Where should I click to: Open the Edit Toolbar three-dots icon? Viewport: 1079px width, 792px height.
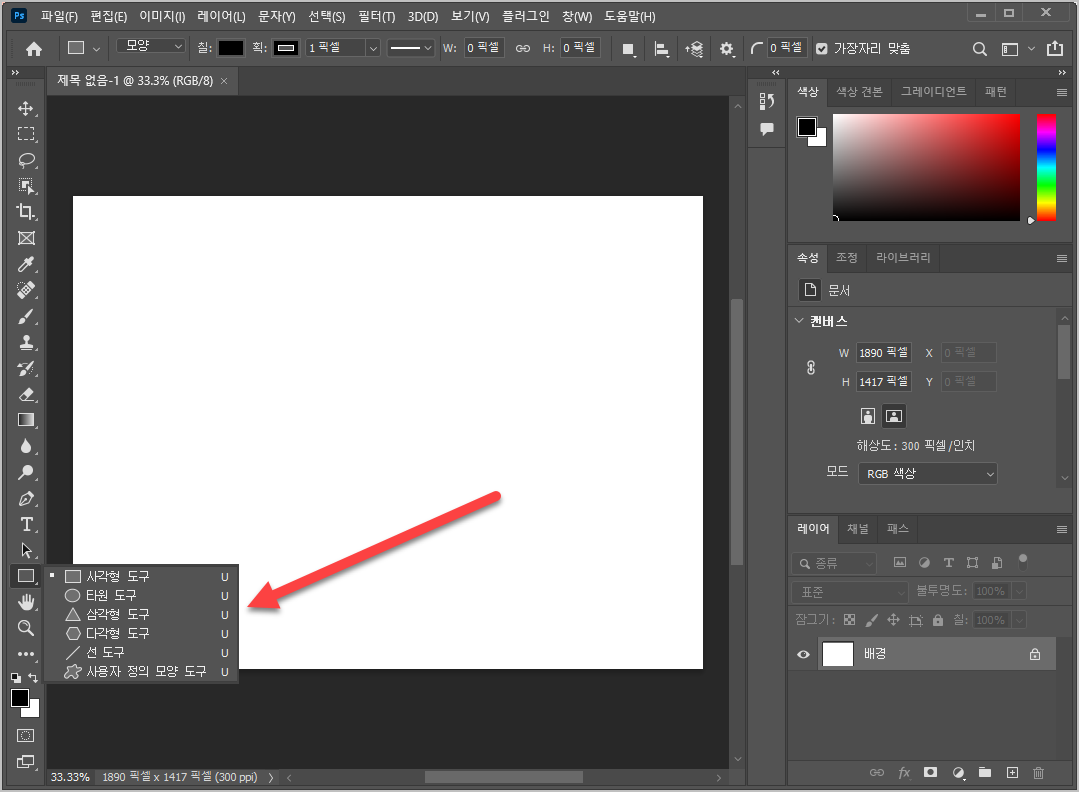26,654
